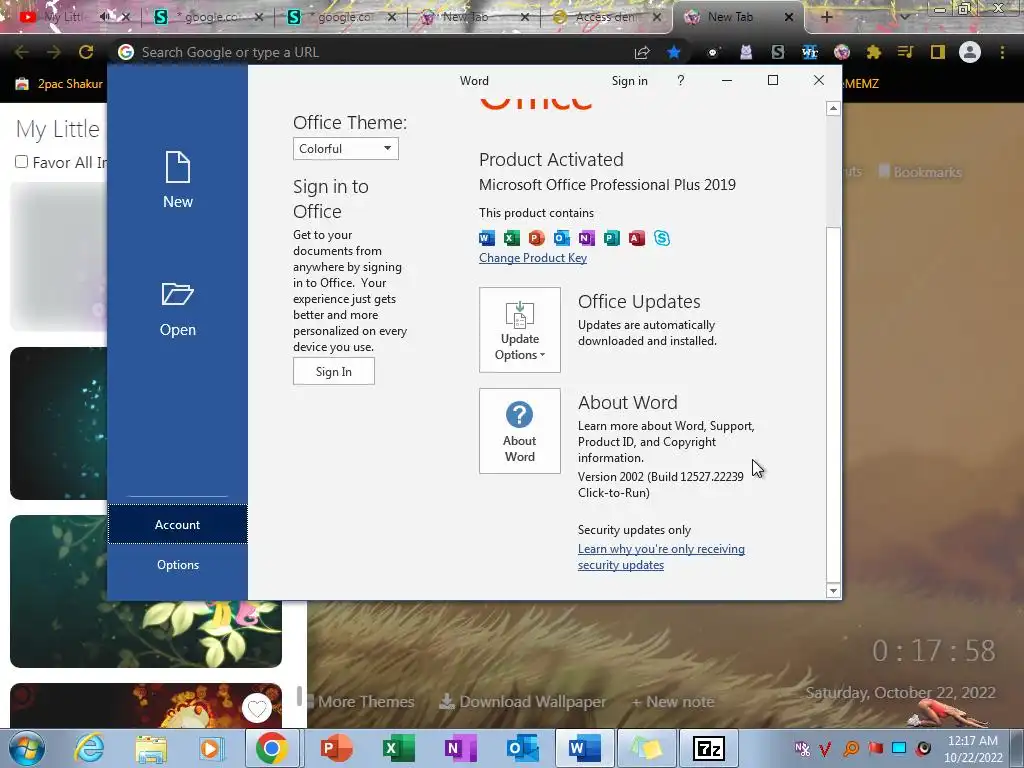Image resolution: width=1024 pixels, height=768 pixels.
Task: Open a new Chrome tab with plus
Action: (x=826, y=17)
